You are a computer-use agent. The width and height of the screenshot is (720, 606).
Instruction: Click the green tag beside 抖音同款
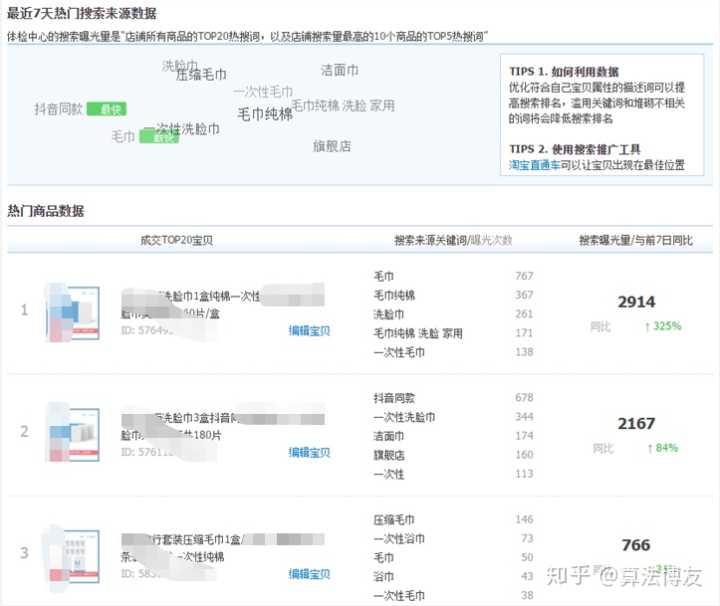(x=106, y=109)
